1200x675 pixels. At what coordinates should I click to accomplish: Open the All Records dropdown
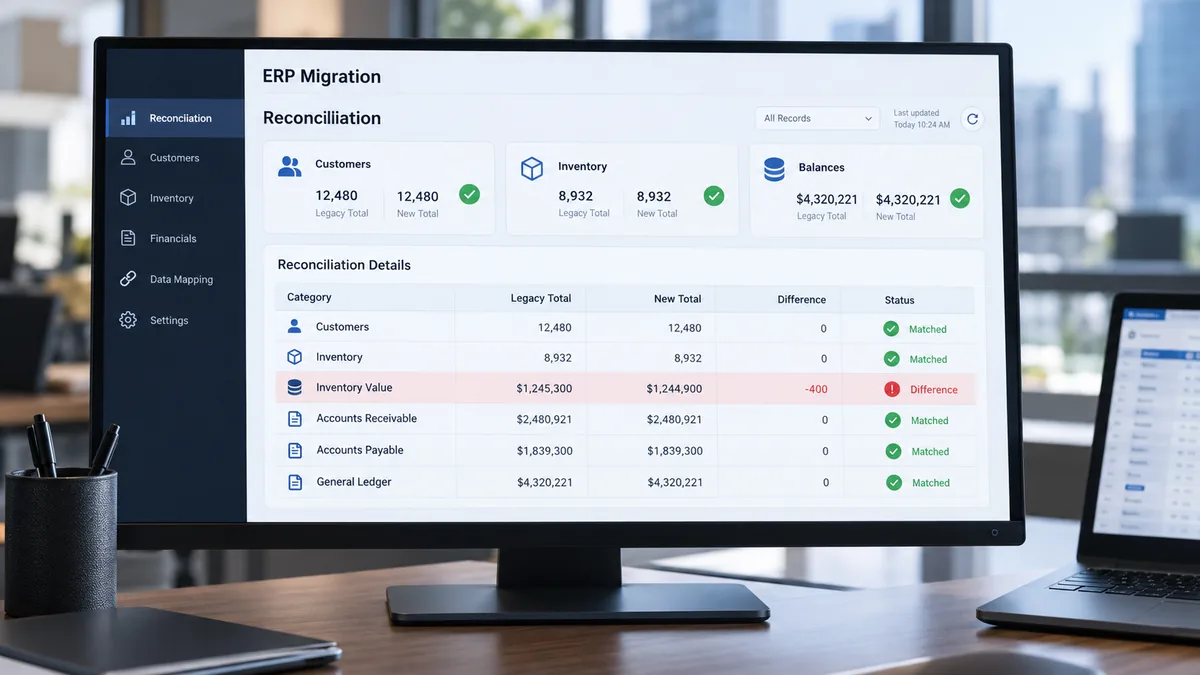817,118
